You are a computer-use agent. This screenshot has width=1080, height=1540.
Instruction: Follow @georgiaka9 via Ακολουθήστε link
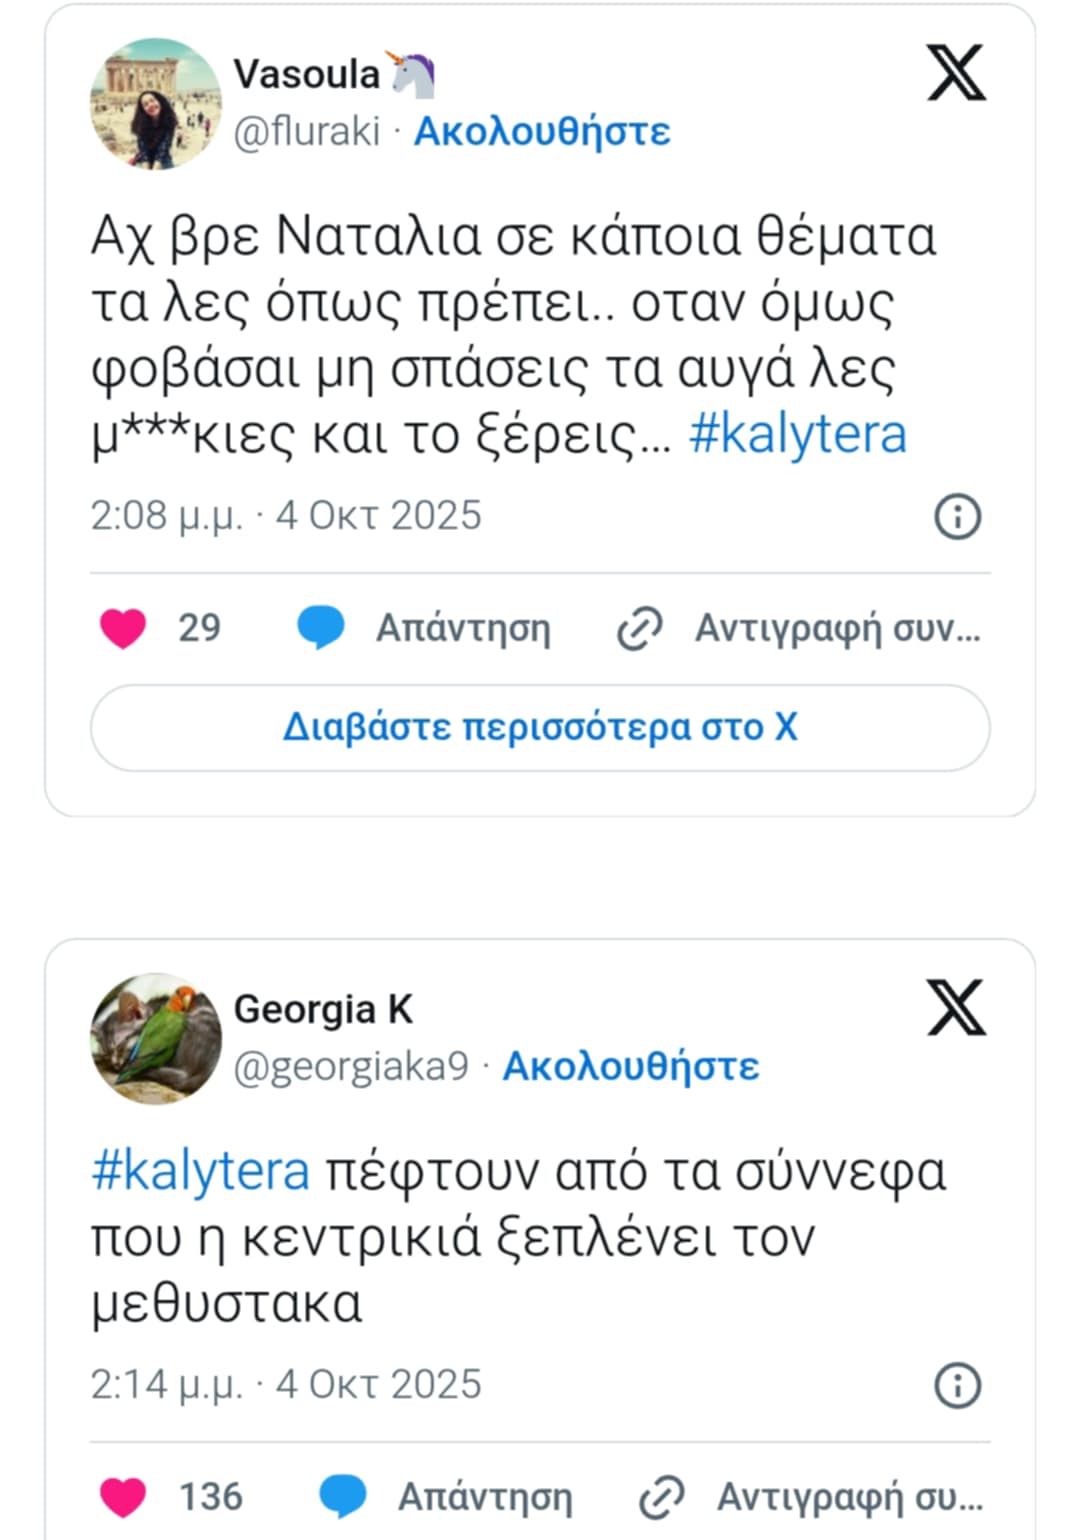[630, 1066]
